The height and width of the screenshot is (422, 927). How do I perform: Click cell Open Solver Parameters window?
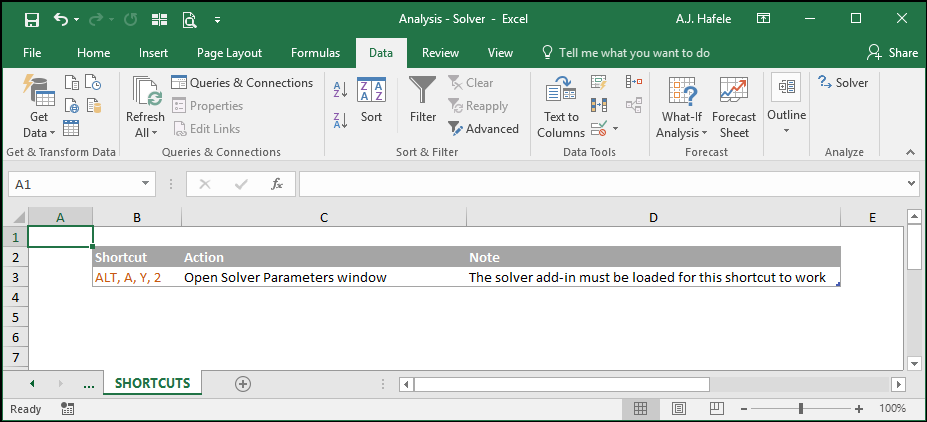click(324, 277)
